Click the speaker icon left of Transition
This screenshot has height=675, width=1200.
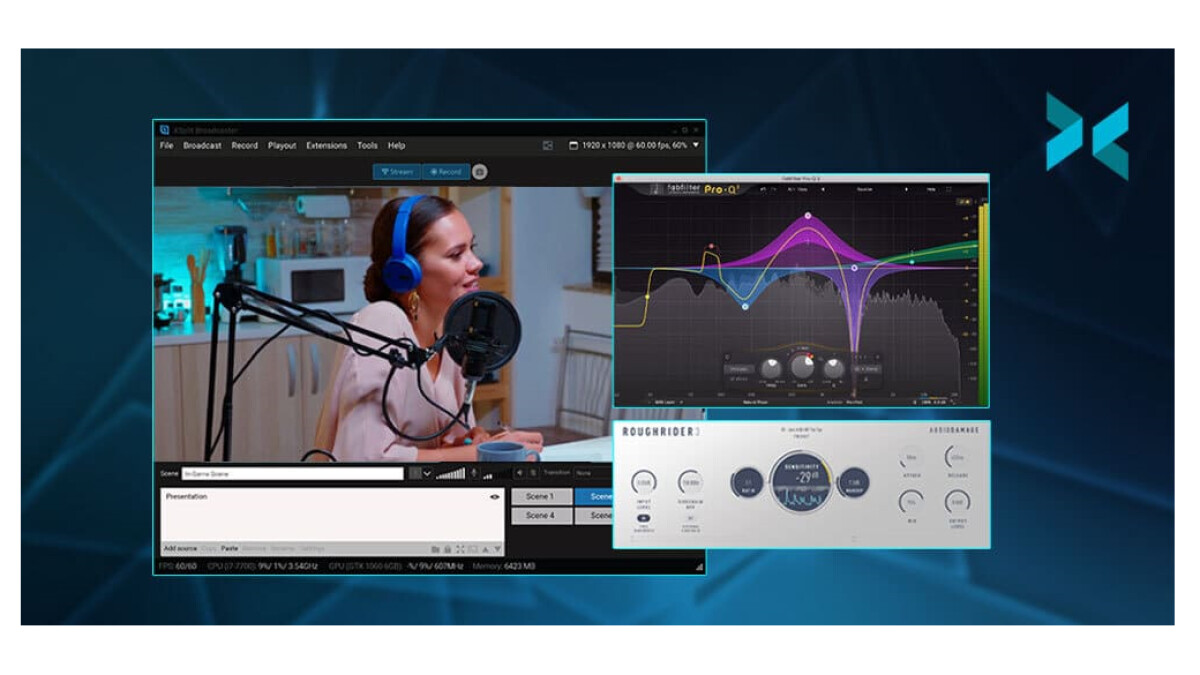520,473
